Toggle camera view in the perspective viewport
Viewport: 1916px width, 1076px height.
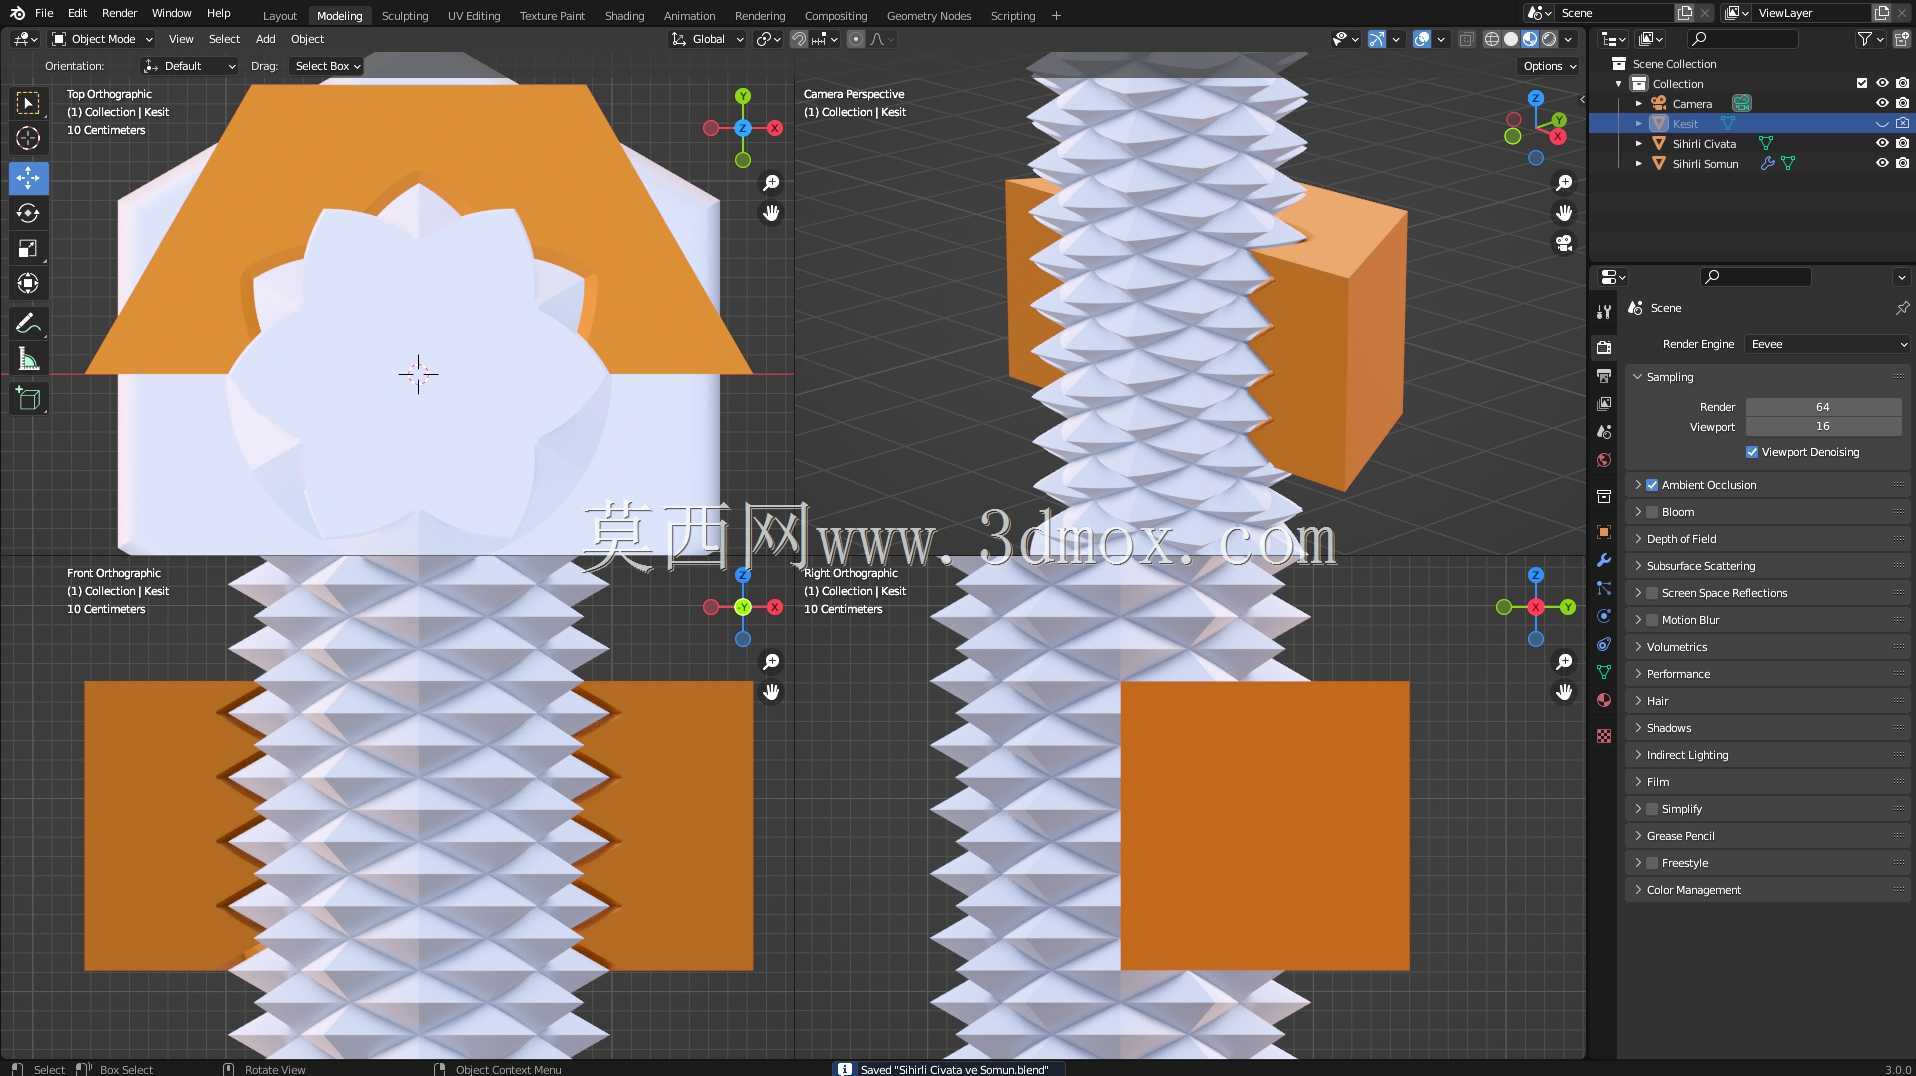pos(1564,243)
